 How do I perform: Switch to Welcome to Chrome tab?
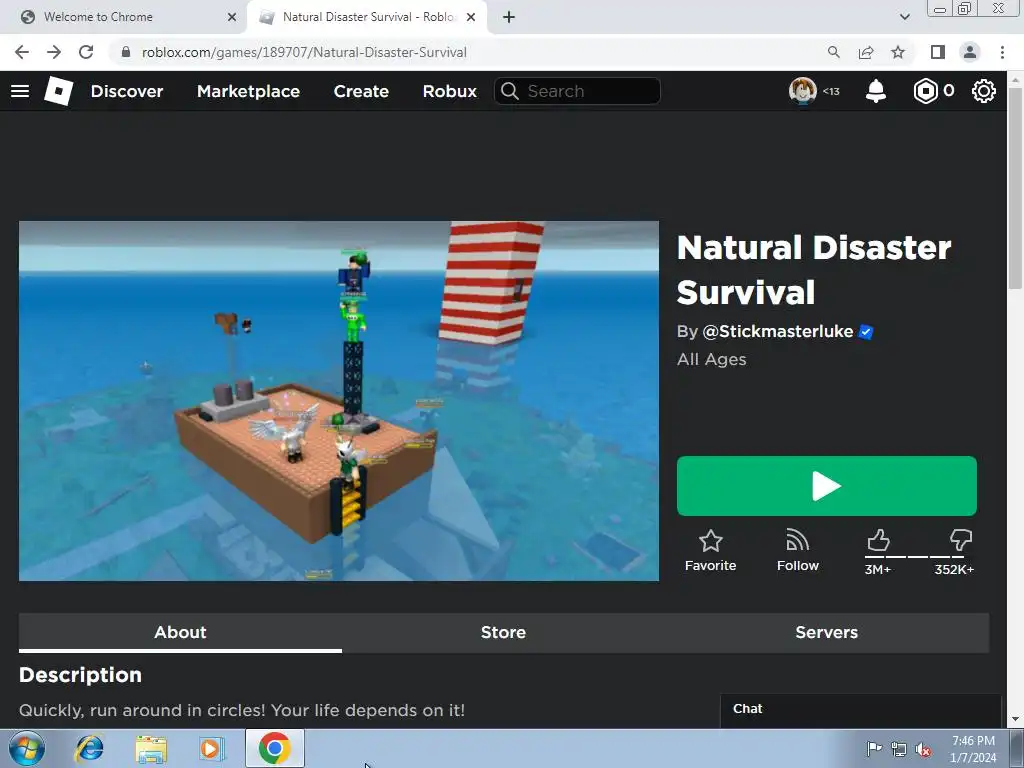click(x=124, y=17)
